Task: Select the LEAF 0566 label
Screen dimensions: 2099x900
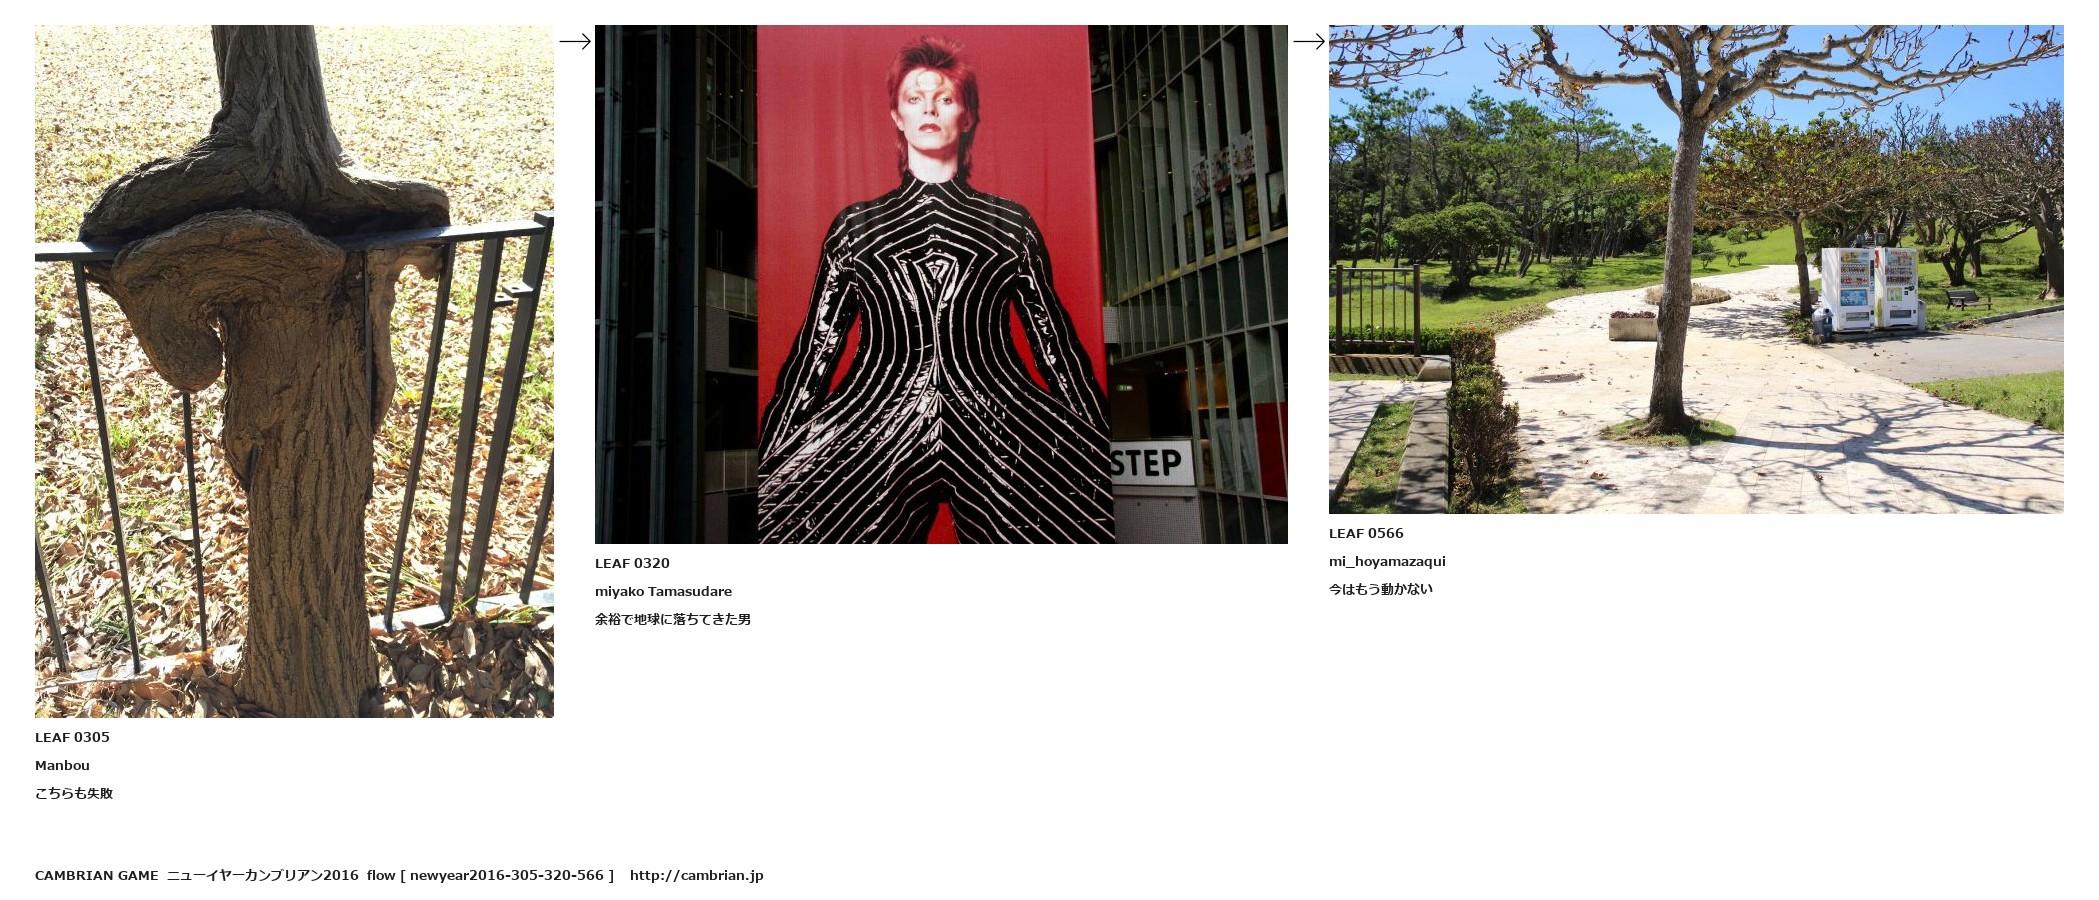Action: click(1366, 533)
